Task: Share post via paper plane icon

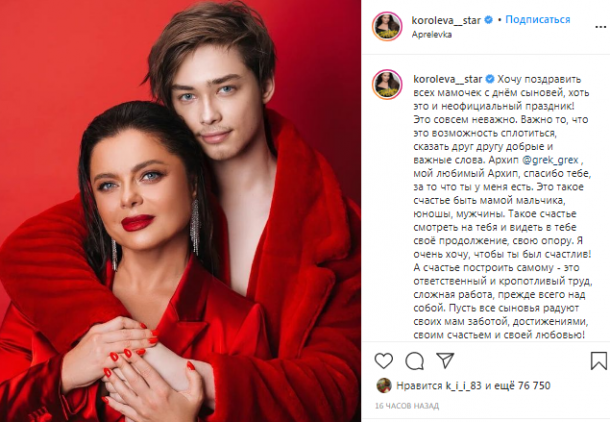Action: (x=445, y=361)
